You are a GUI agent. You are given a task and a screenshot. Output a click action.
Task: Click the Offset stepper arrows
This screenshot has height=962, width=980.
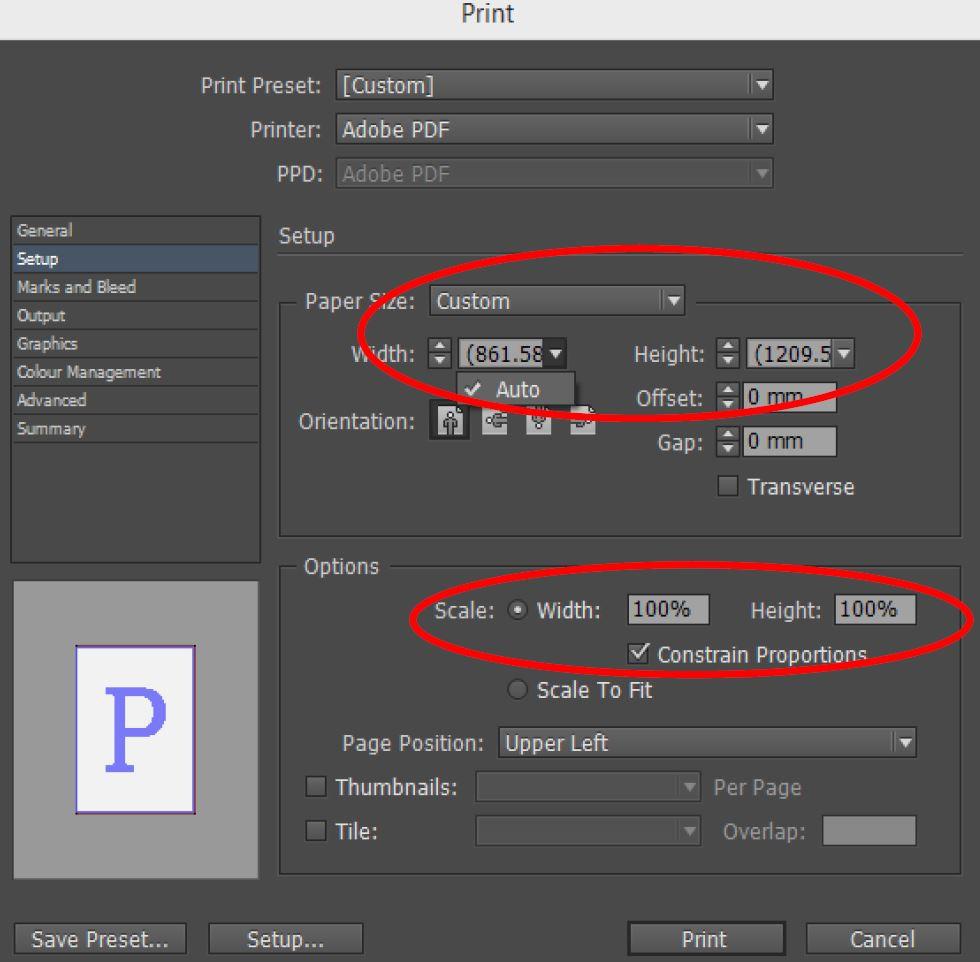click(728, 396)
